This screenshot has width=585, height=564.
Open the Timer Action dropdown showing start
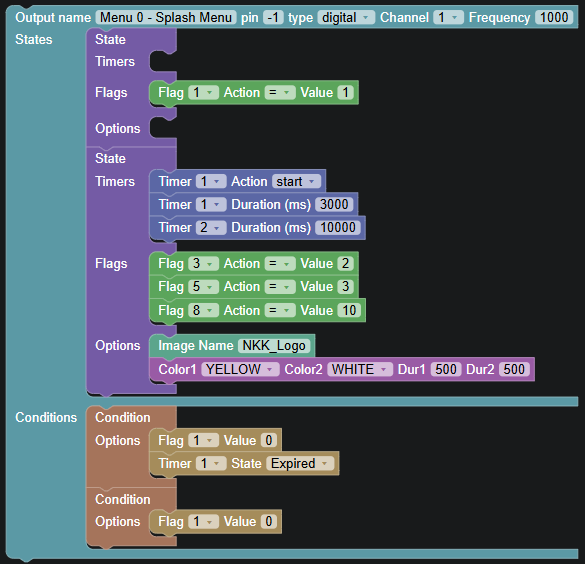click(296, 182)
